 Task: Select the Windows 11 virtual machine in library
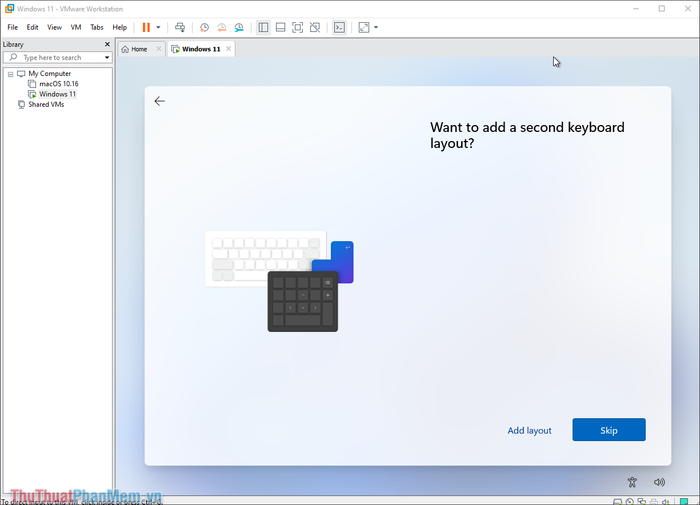tap(57, 94)
